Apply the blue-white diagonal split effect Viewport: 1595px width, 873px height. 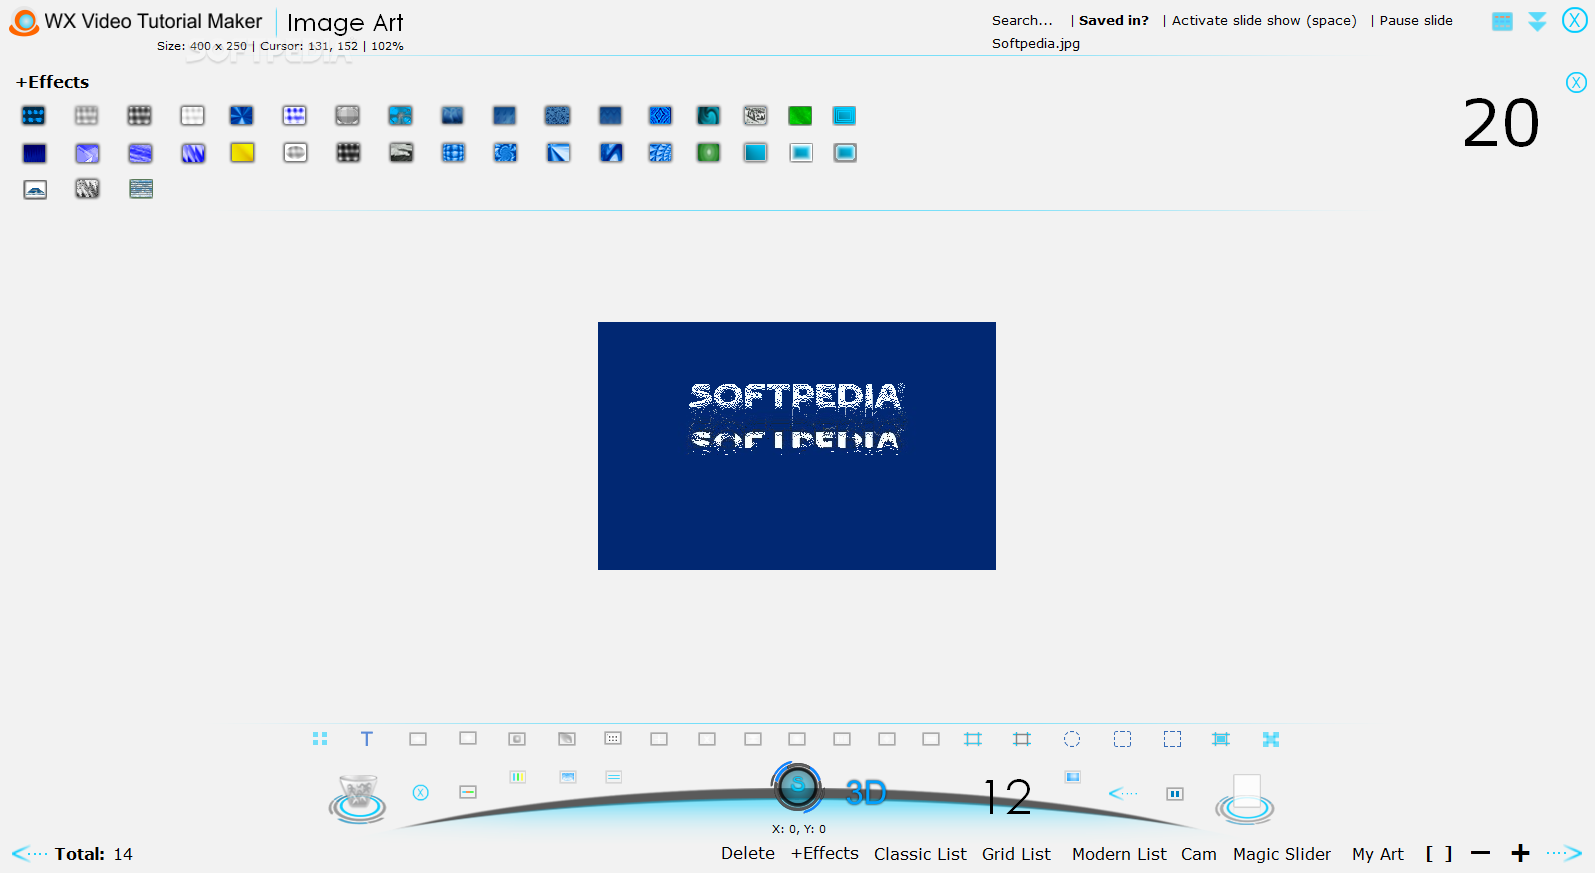coord(558,152)
